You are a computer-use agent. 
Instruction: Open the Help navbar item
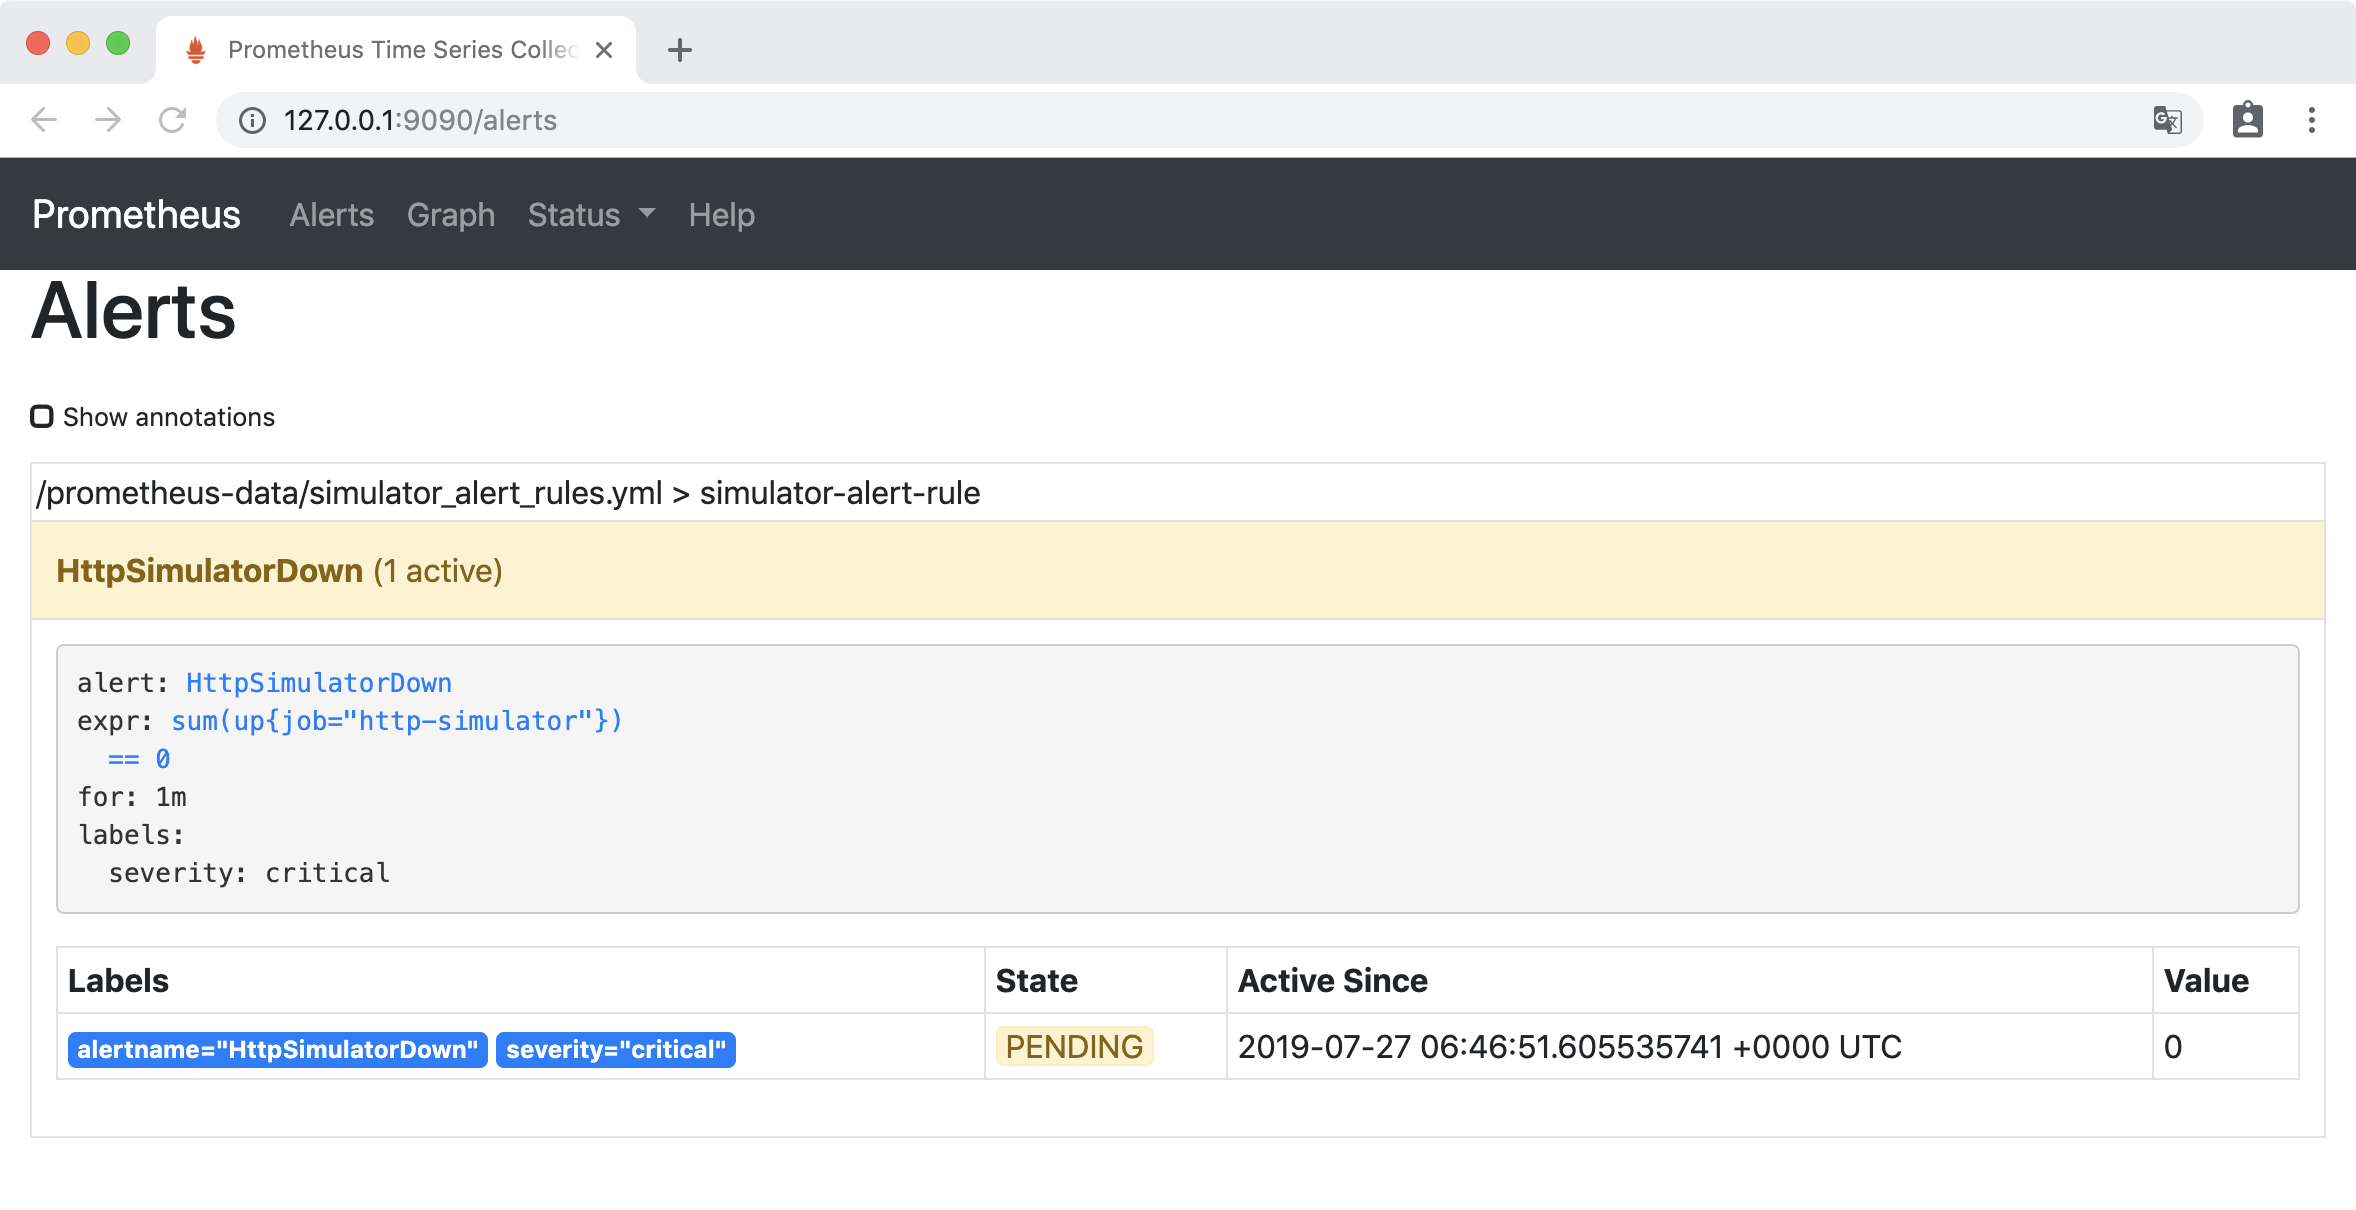pos(722,215)
